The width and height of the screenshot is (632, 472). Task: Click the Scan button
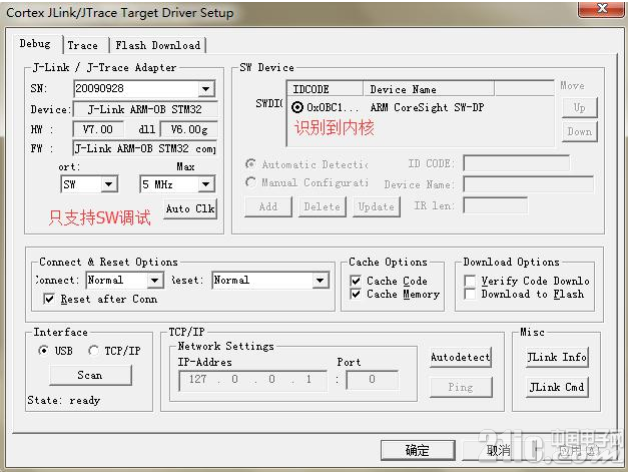(x=90, y=375)
